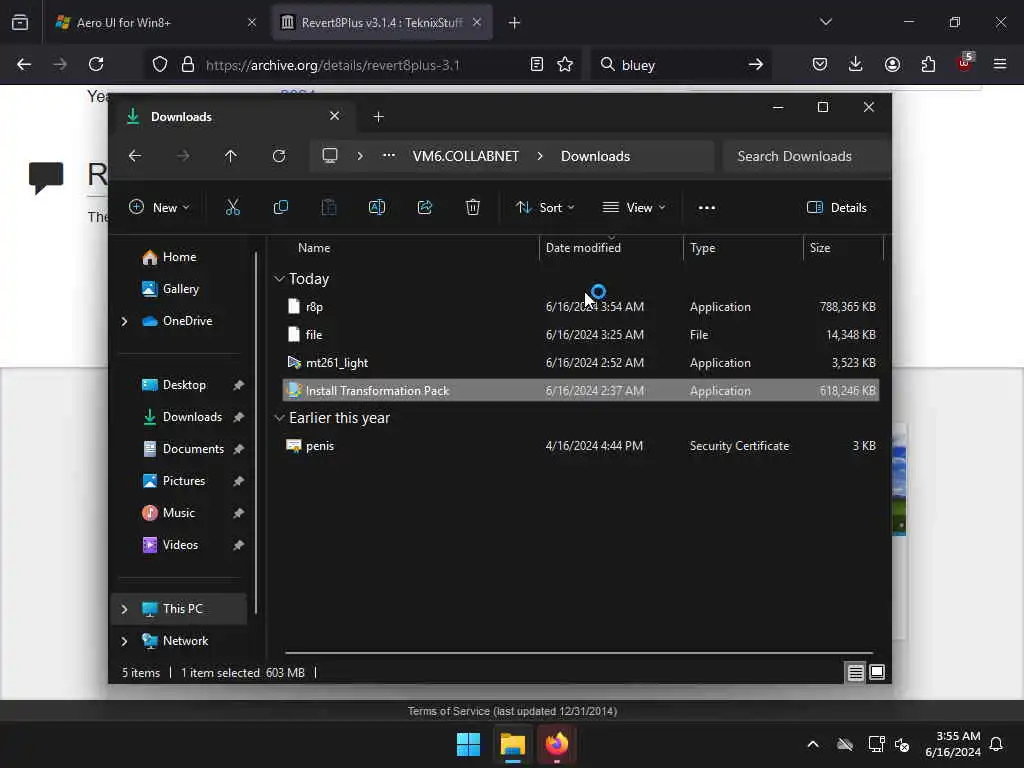Collapse the Earlier this year group
The image size is (1024, 768).
coord(279,418)
